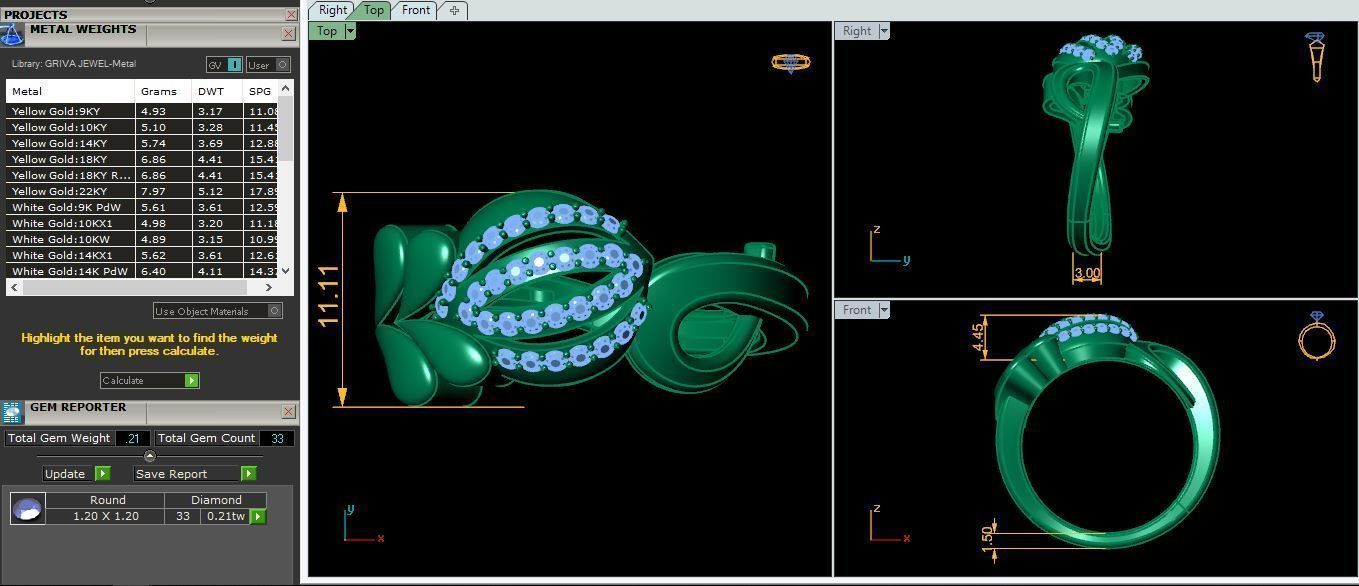Click the ring orientation icon in Top viewport

pyautogui.click(x=790, y=62)
